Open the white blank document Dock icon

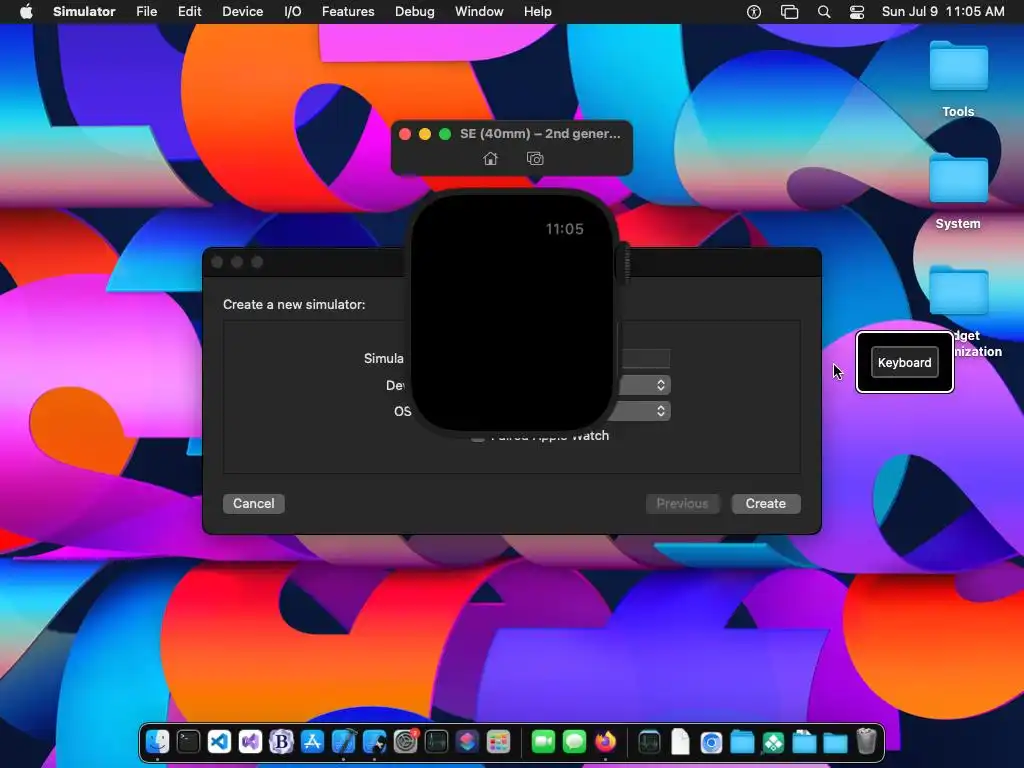(680, 742)
